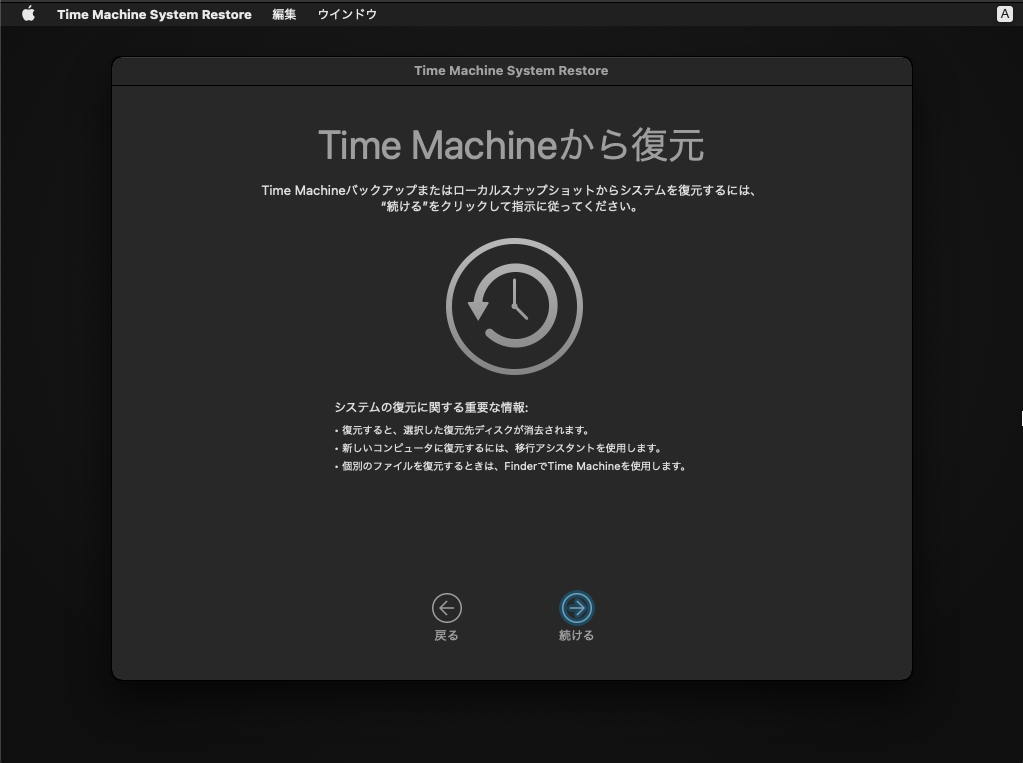Click the line mentioning 移行アシスタント
The width and height of the screenshot is (1023, 763).
click(498, 448)
